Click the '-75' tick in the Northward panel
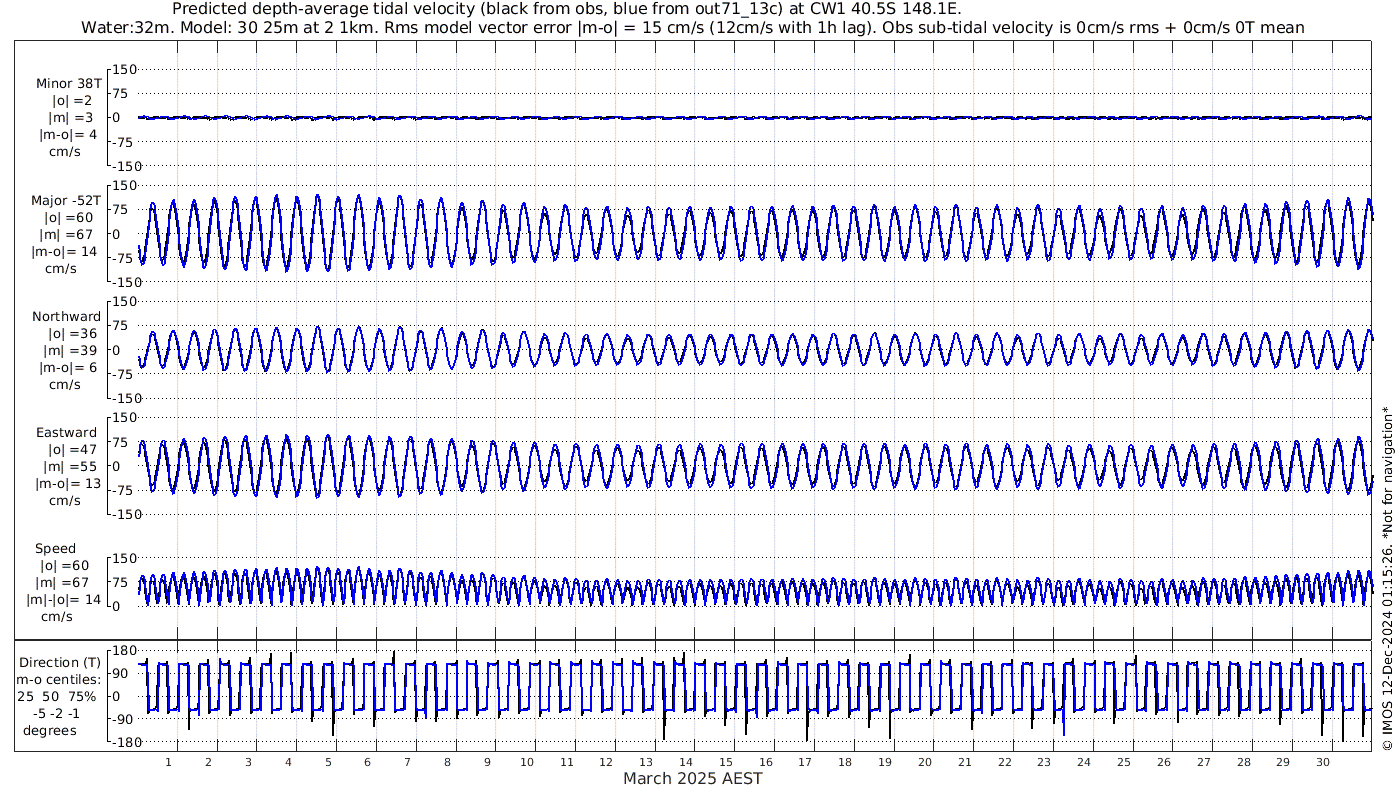This screenshot has width=1400, height=800. [x=124, y=374]
